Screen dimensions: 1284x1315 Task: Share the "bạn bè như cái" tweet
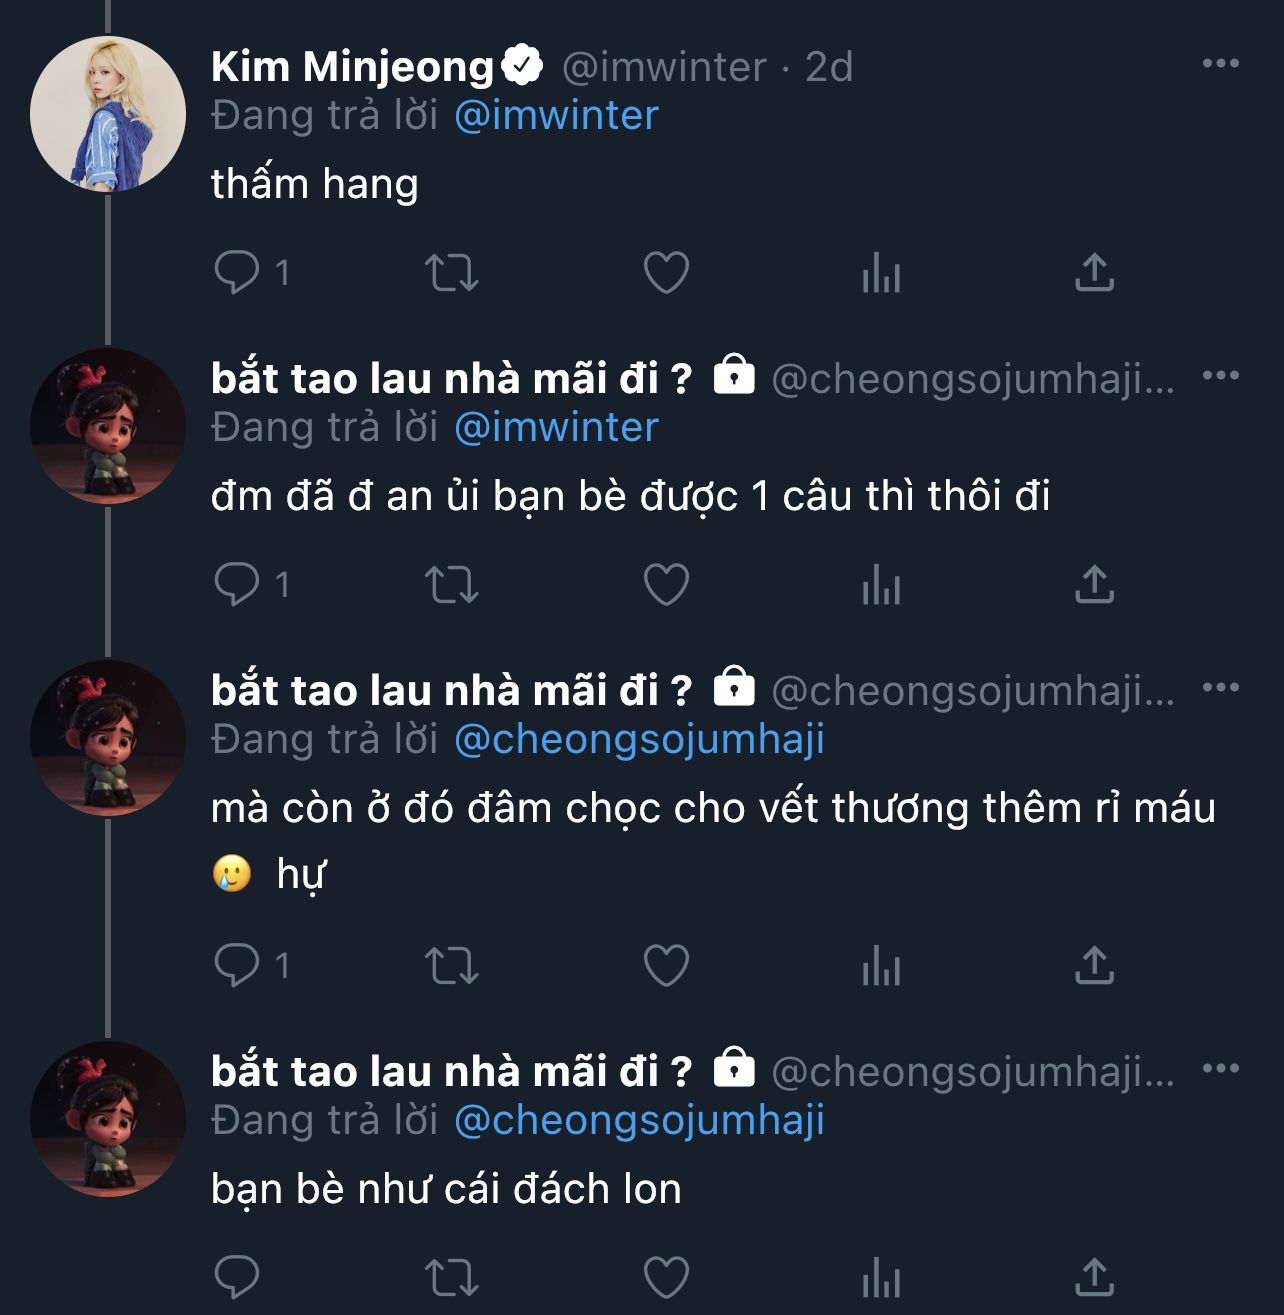(1094, 1278)
